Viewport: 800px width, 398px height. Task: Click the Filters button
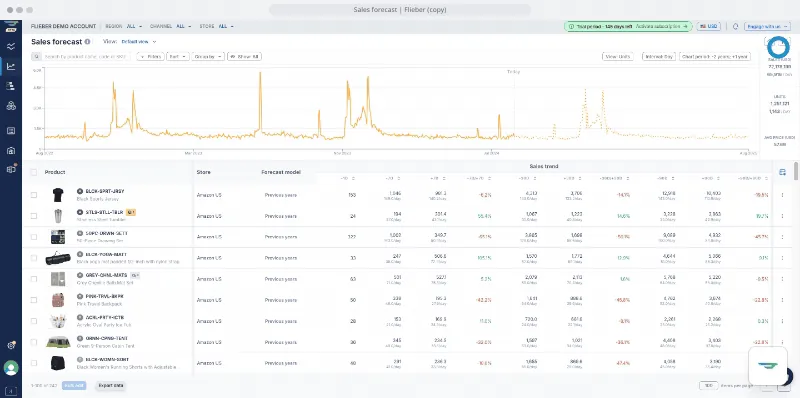pos(151,57)
